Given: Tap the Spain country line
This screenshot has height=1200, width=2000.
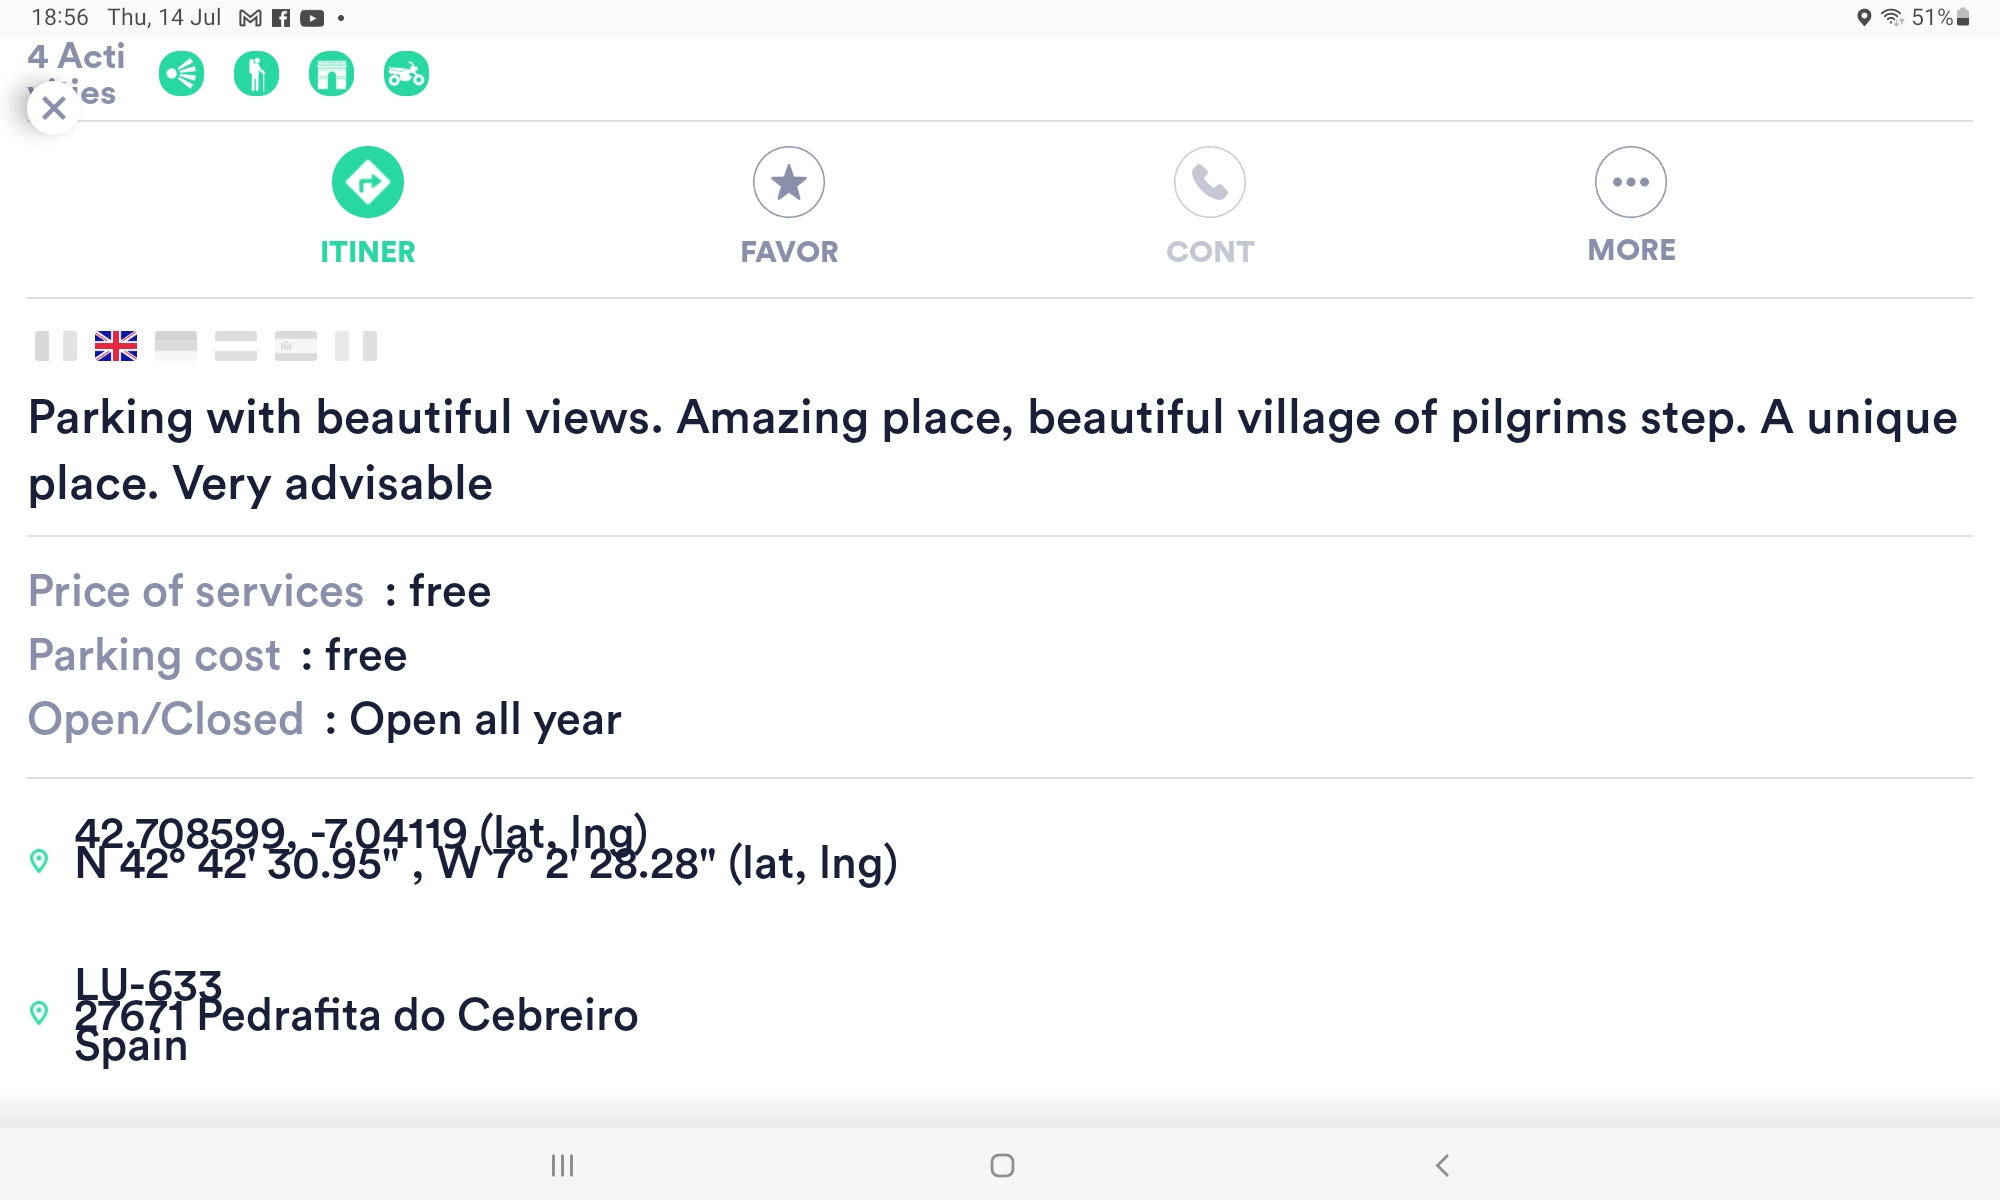Looking at the screenshot, I should point(131,1048).
